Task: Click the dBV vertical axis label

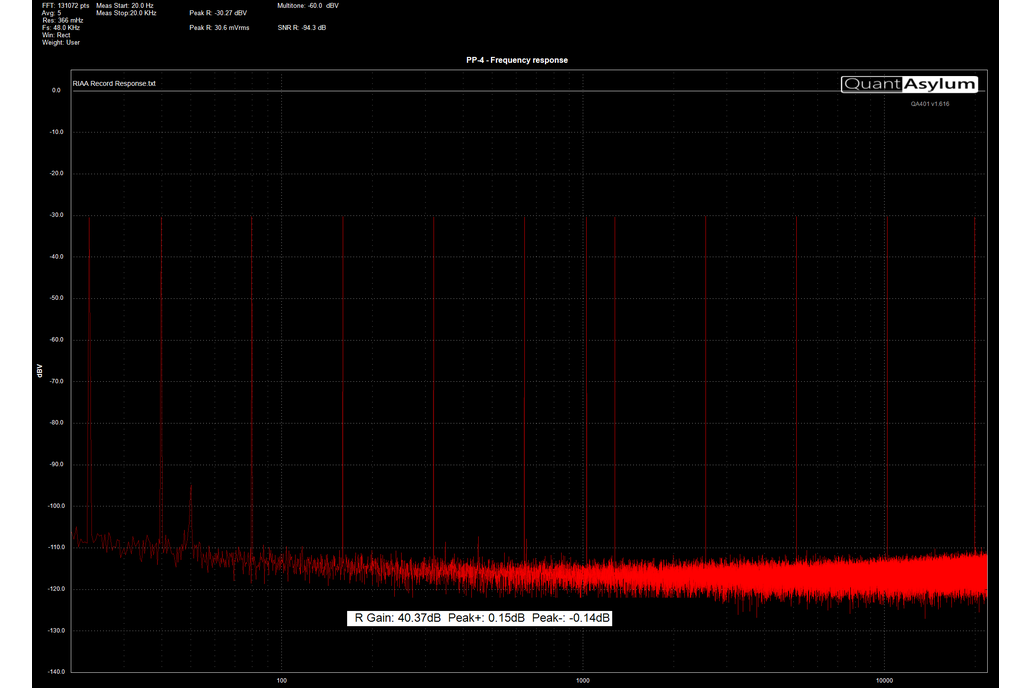Action: click(39, 371)
